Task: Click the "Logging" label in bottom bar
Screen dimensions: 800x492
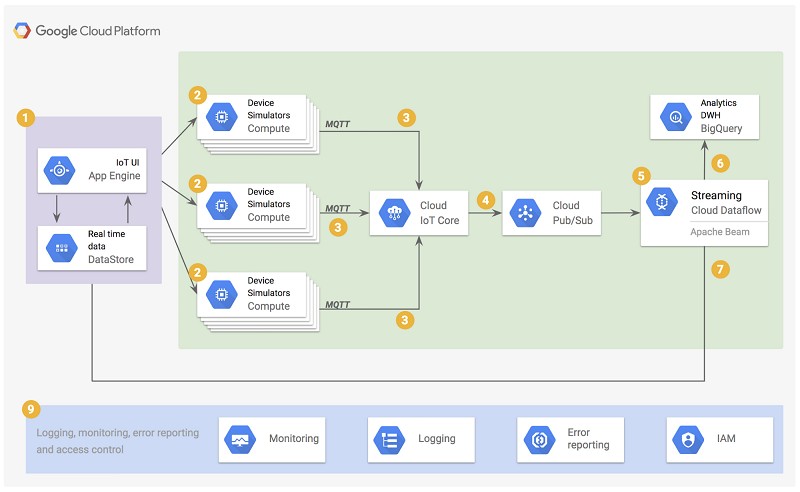Action: [x=437, y=439]
